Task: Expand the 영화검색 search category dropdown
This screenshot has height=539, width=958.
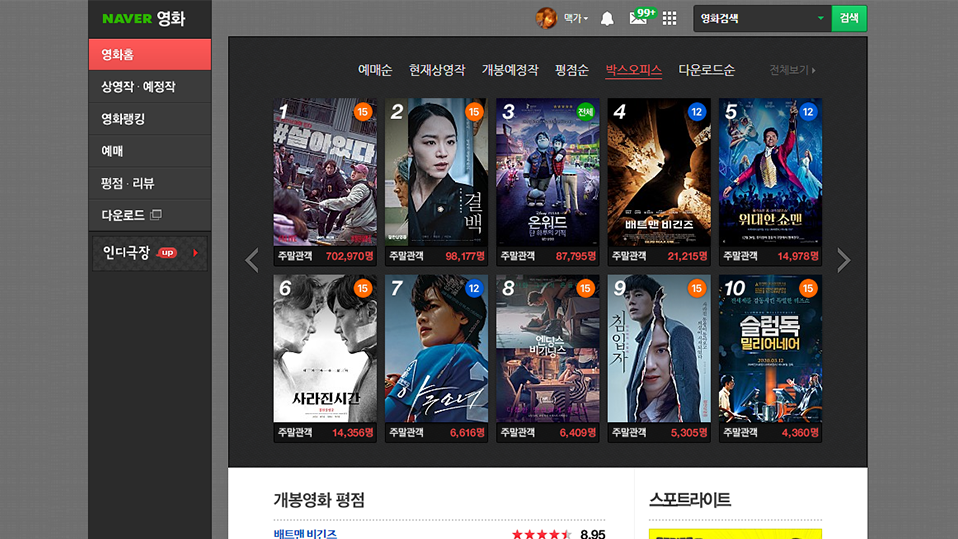Action: 821,18
